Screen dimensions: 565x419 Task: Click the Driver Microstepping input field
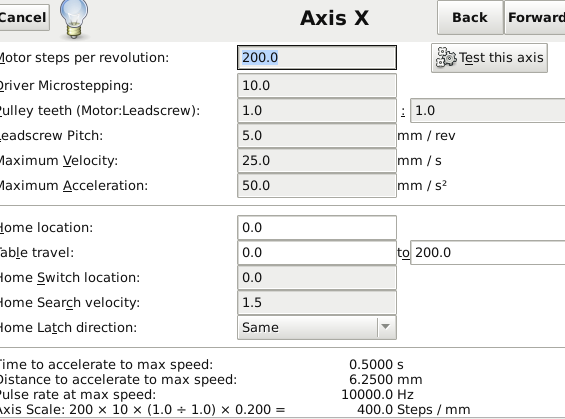pos(317,86)
